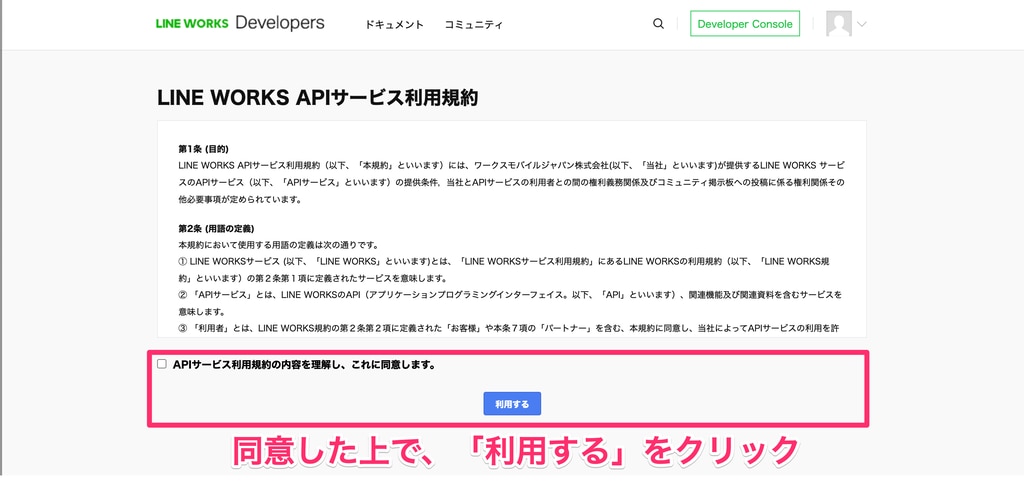
Task: Click the search magnifier icon in header
Action: click(x=658, y=24)
